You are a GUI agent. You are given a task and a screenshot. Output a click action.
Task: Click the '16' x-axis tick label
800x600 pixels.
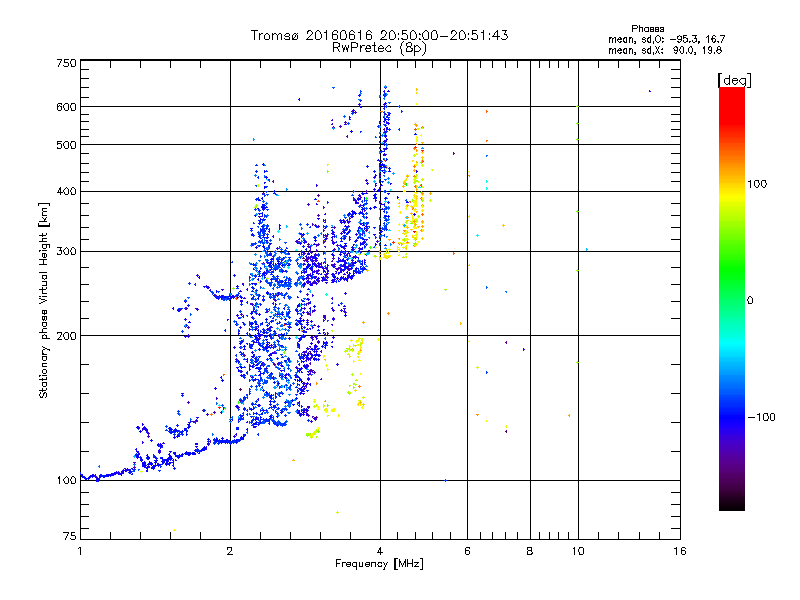(680, 551)
